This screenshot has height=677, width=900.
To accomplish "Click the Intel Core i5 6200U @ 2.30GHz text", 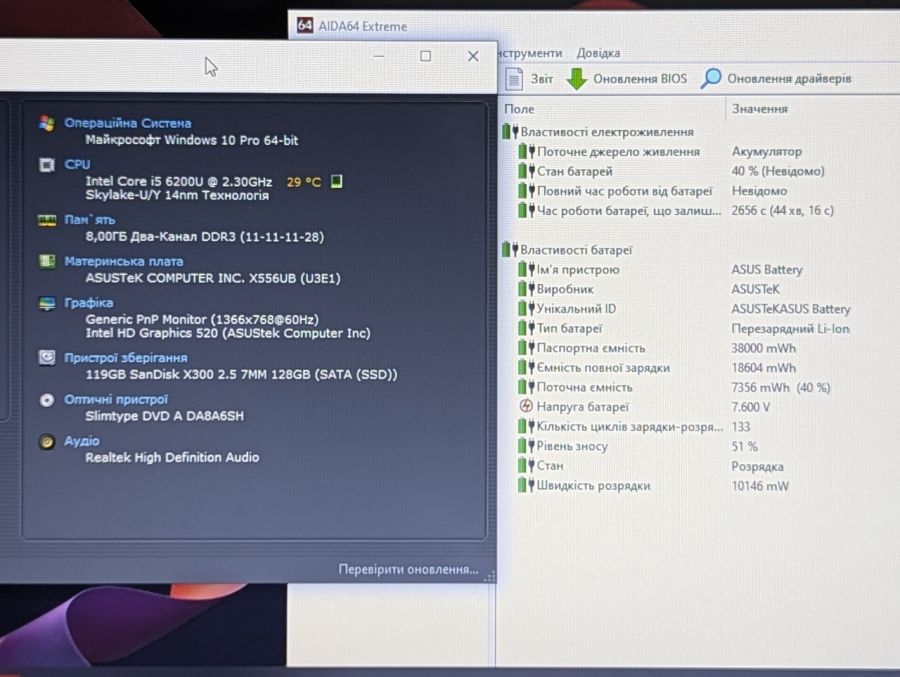I will pos(179,181).
